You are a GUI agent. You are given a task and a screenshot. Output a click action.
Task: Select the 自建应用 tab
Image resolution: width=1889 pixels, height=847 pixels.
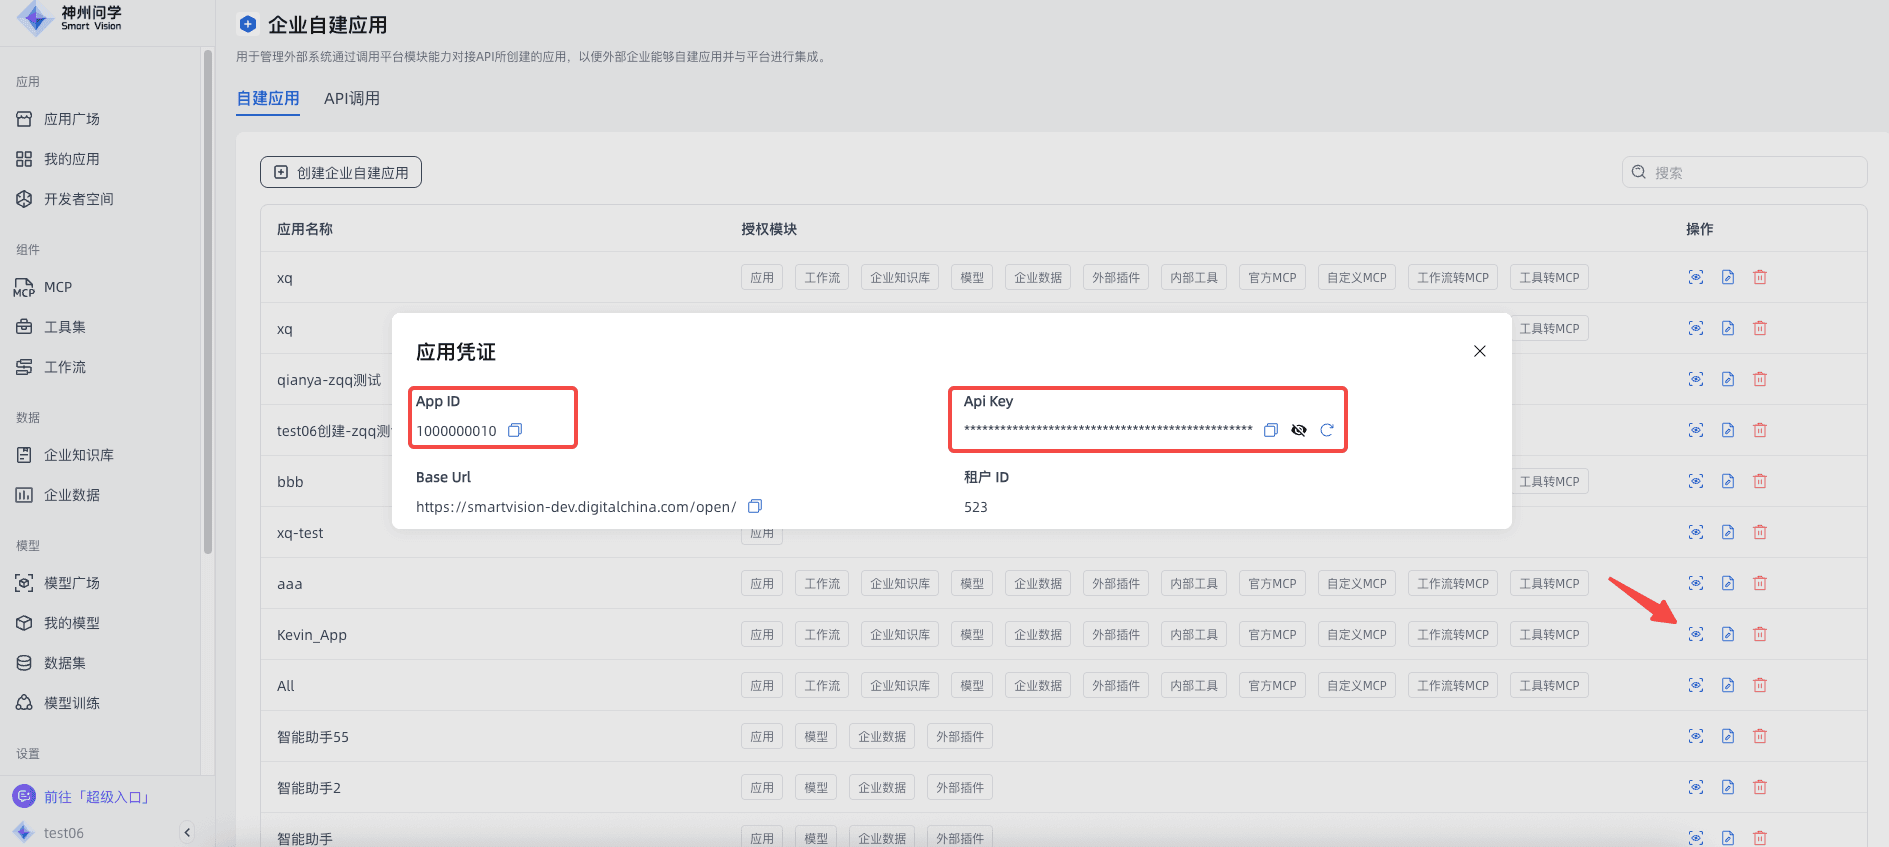268,98
